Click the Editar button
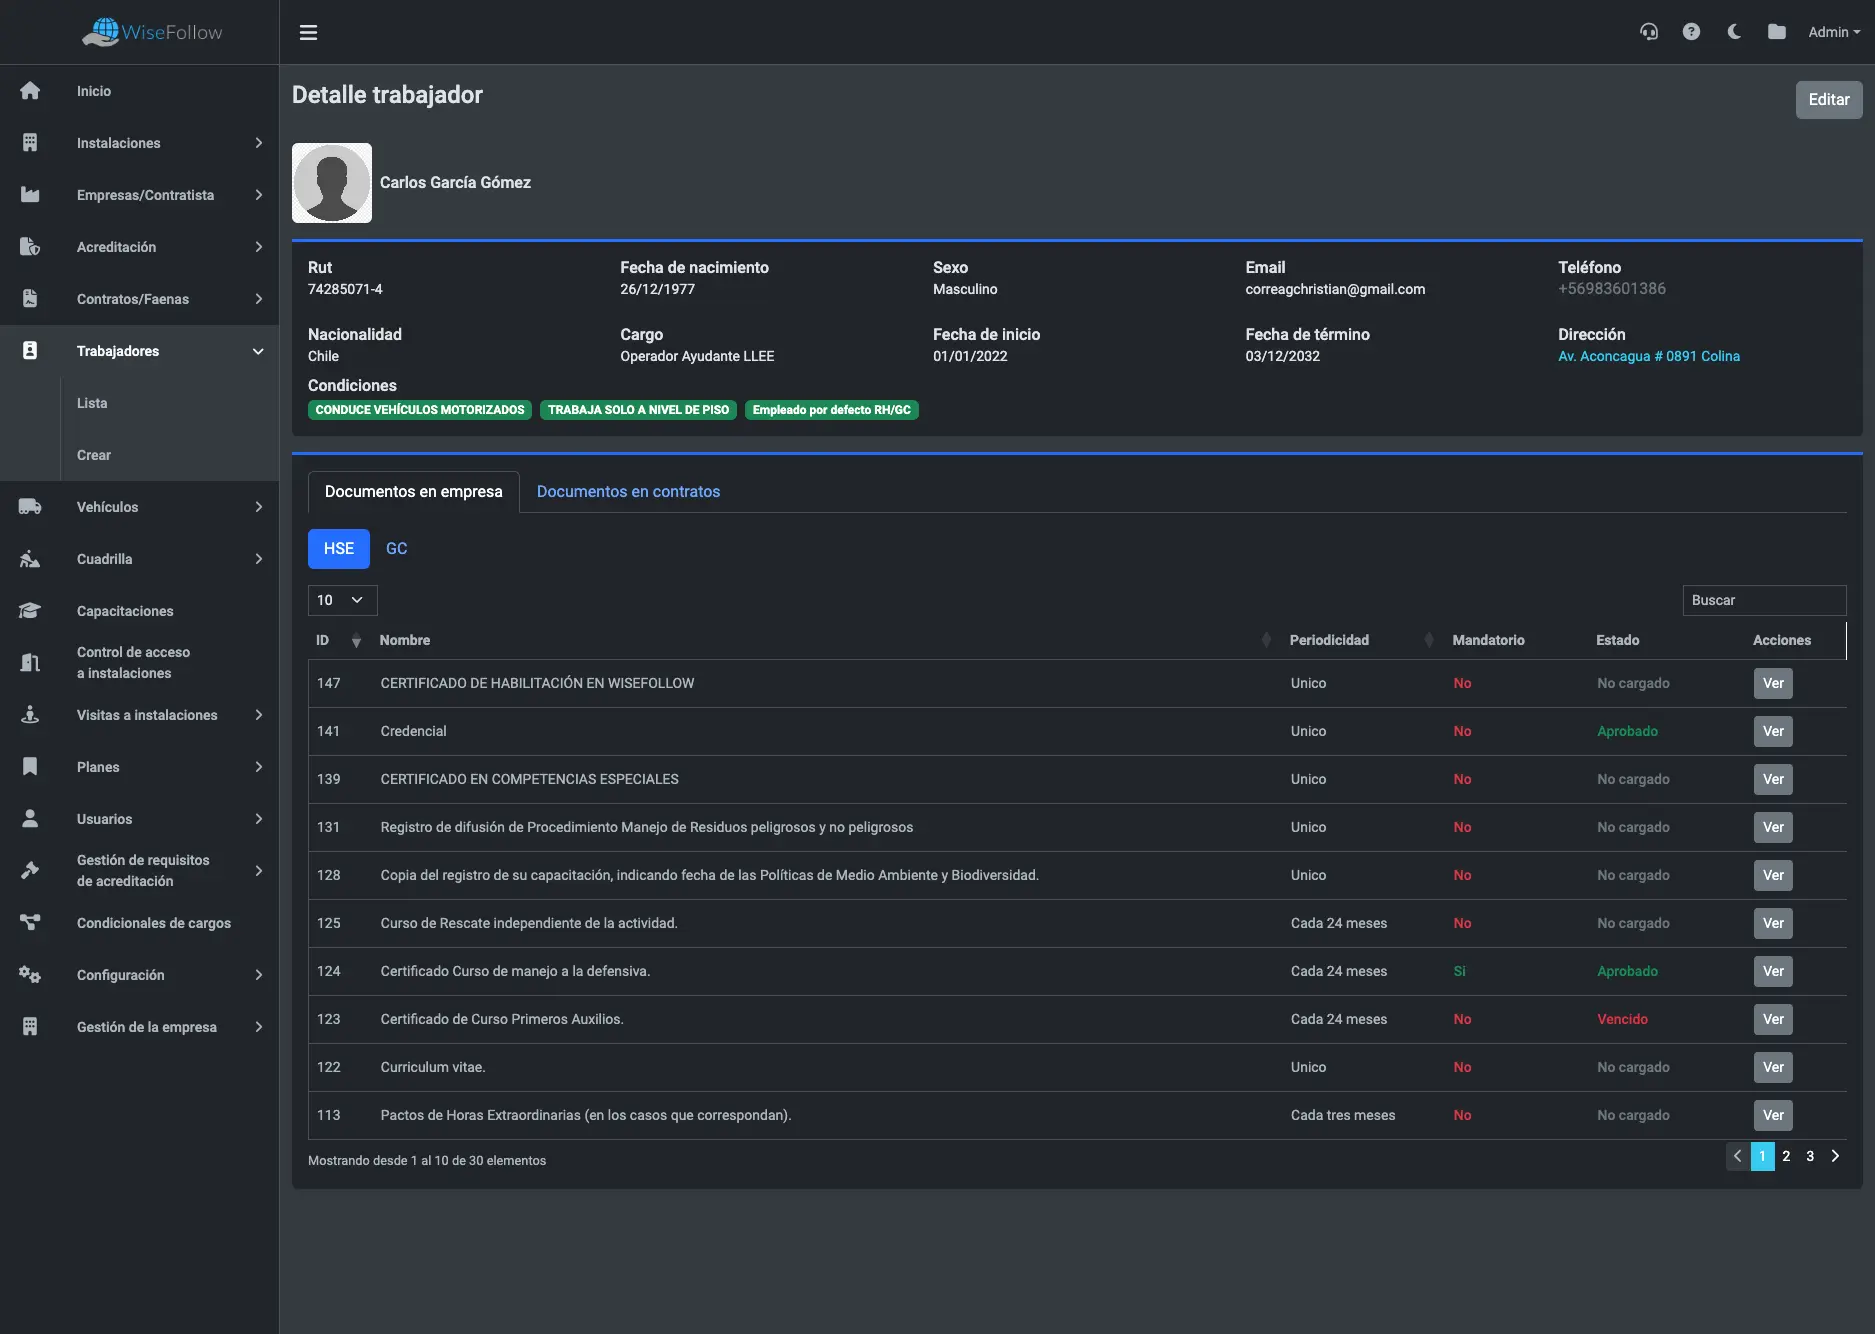Image resolution: width=1875 pixels, height=1334 pixels. point(1829,100)
